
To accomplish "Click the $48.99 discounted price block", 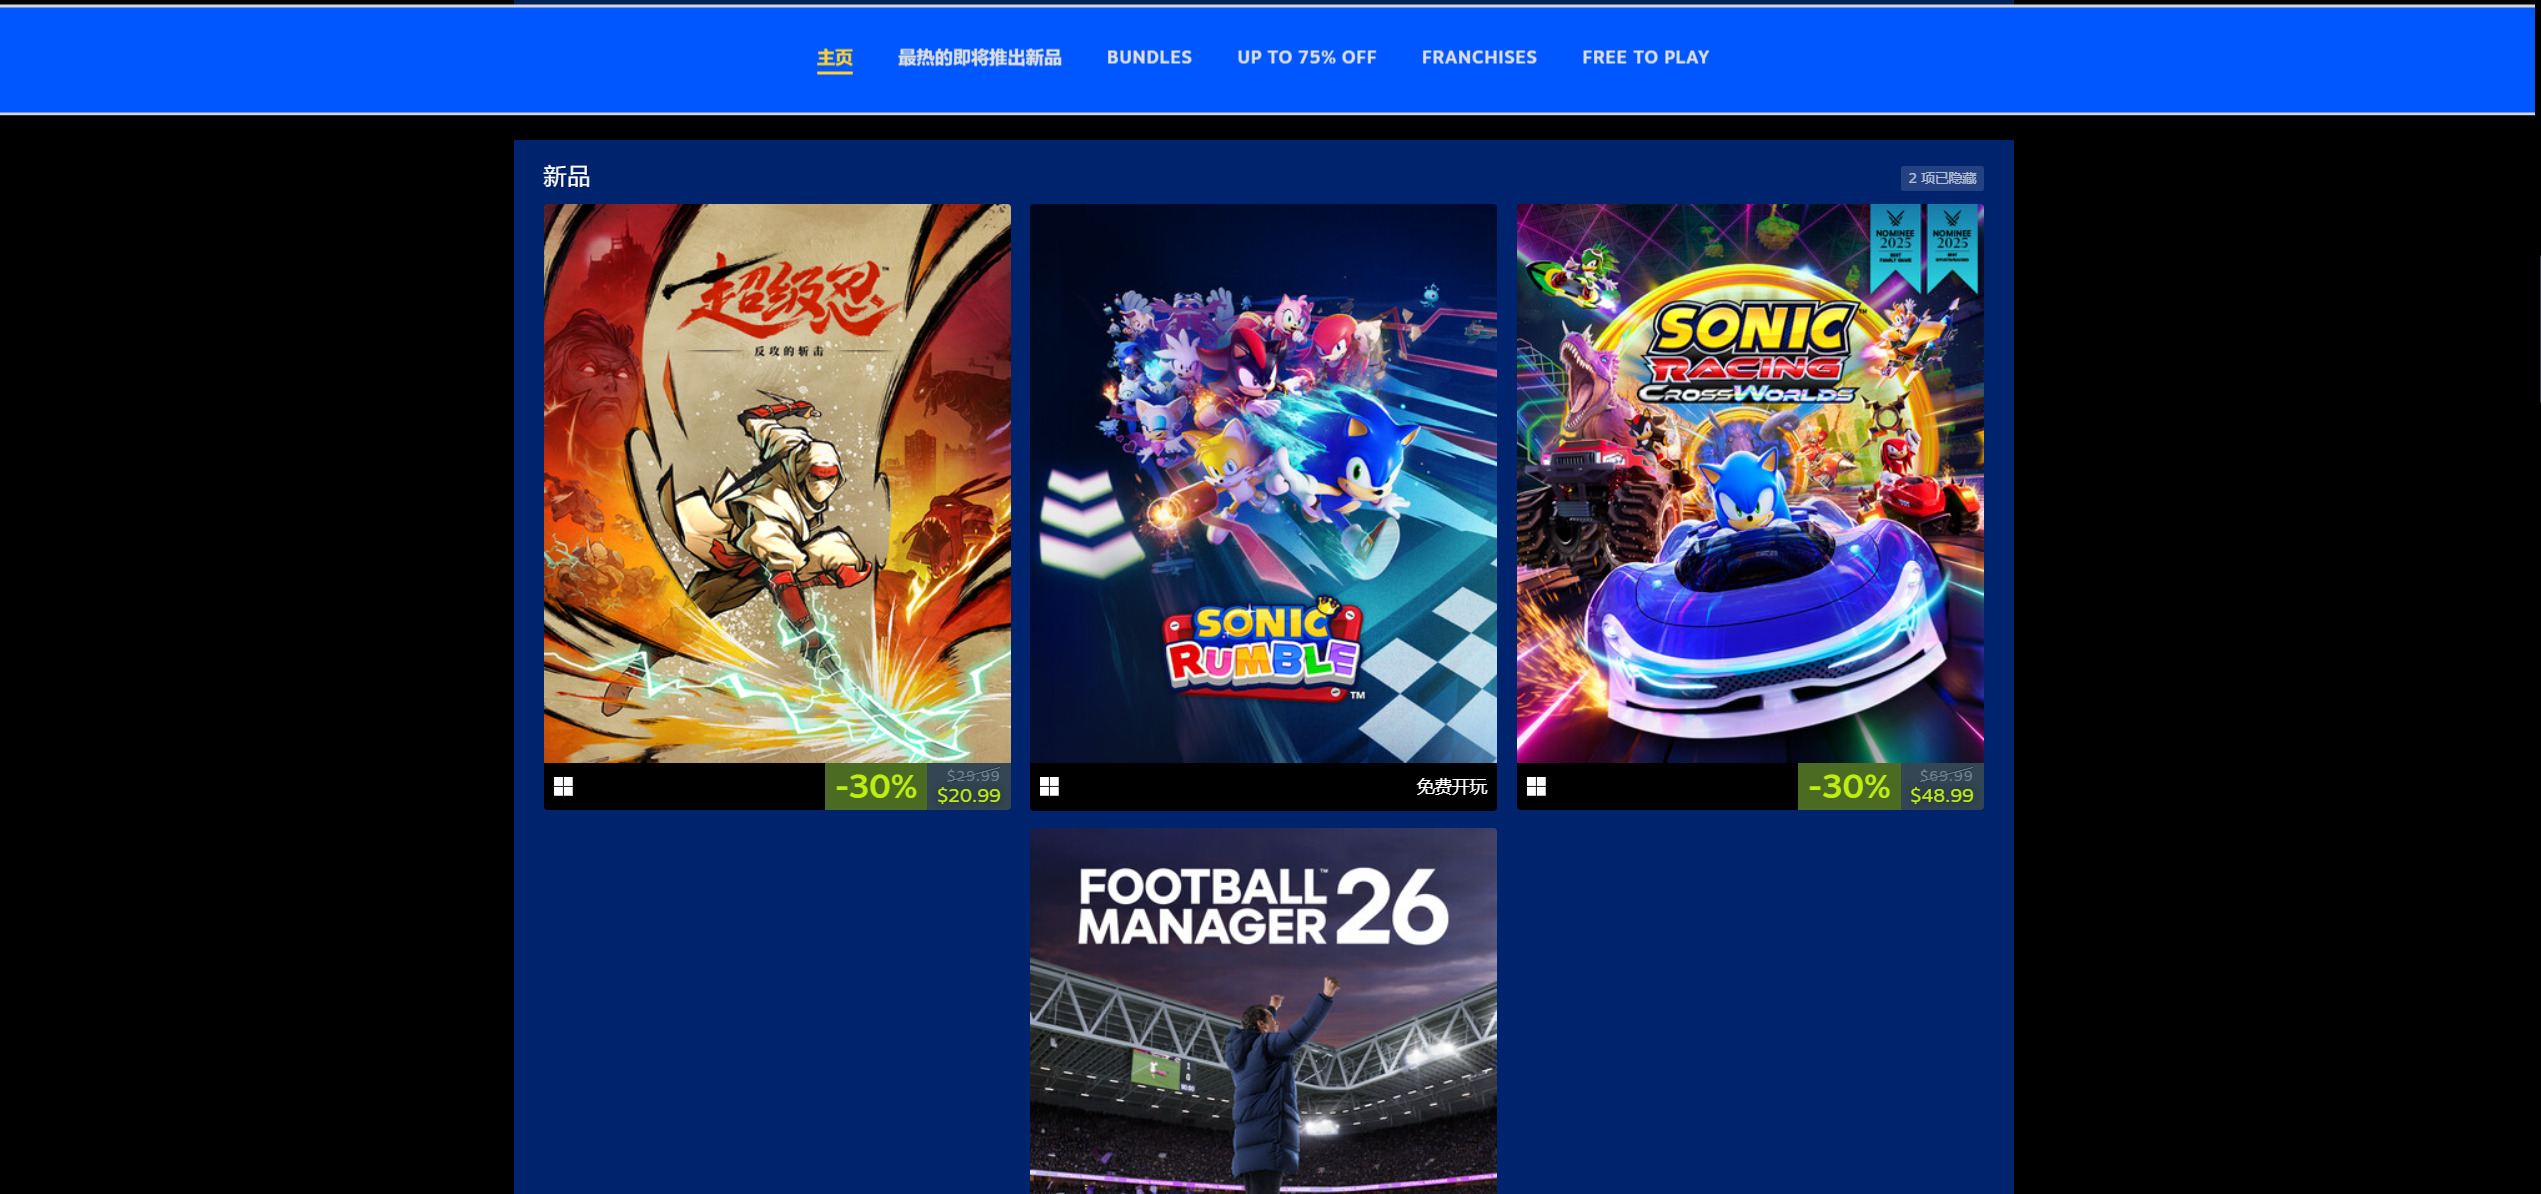I will [x=1941, y=787].
